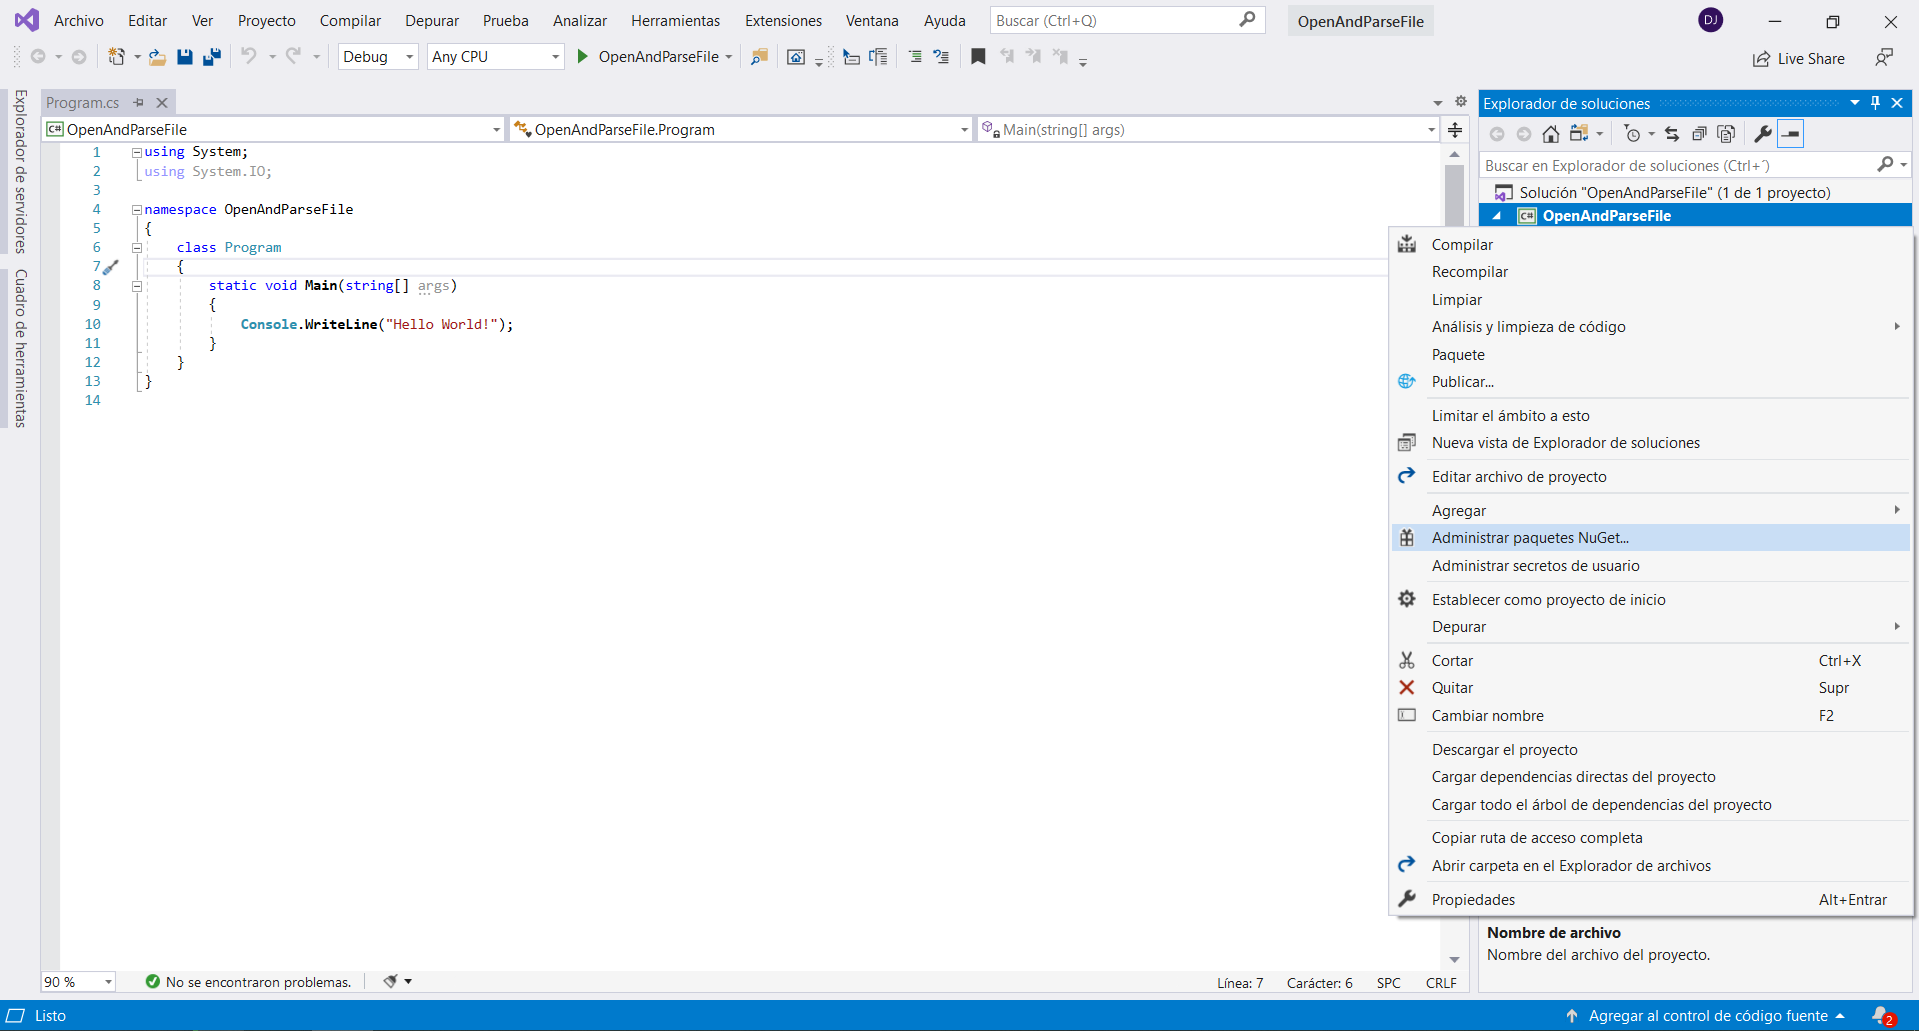Click the Save All toolbar icon
The height and width of the screenshot is (1031, 1919).
[212, 57]
